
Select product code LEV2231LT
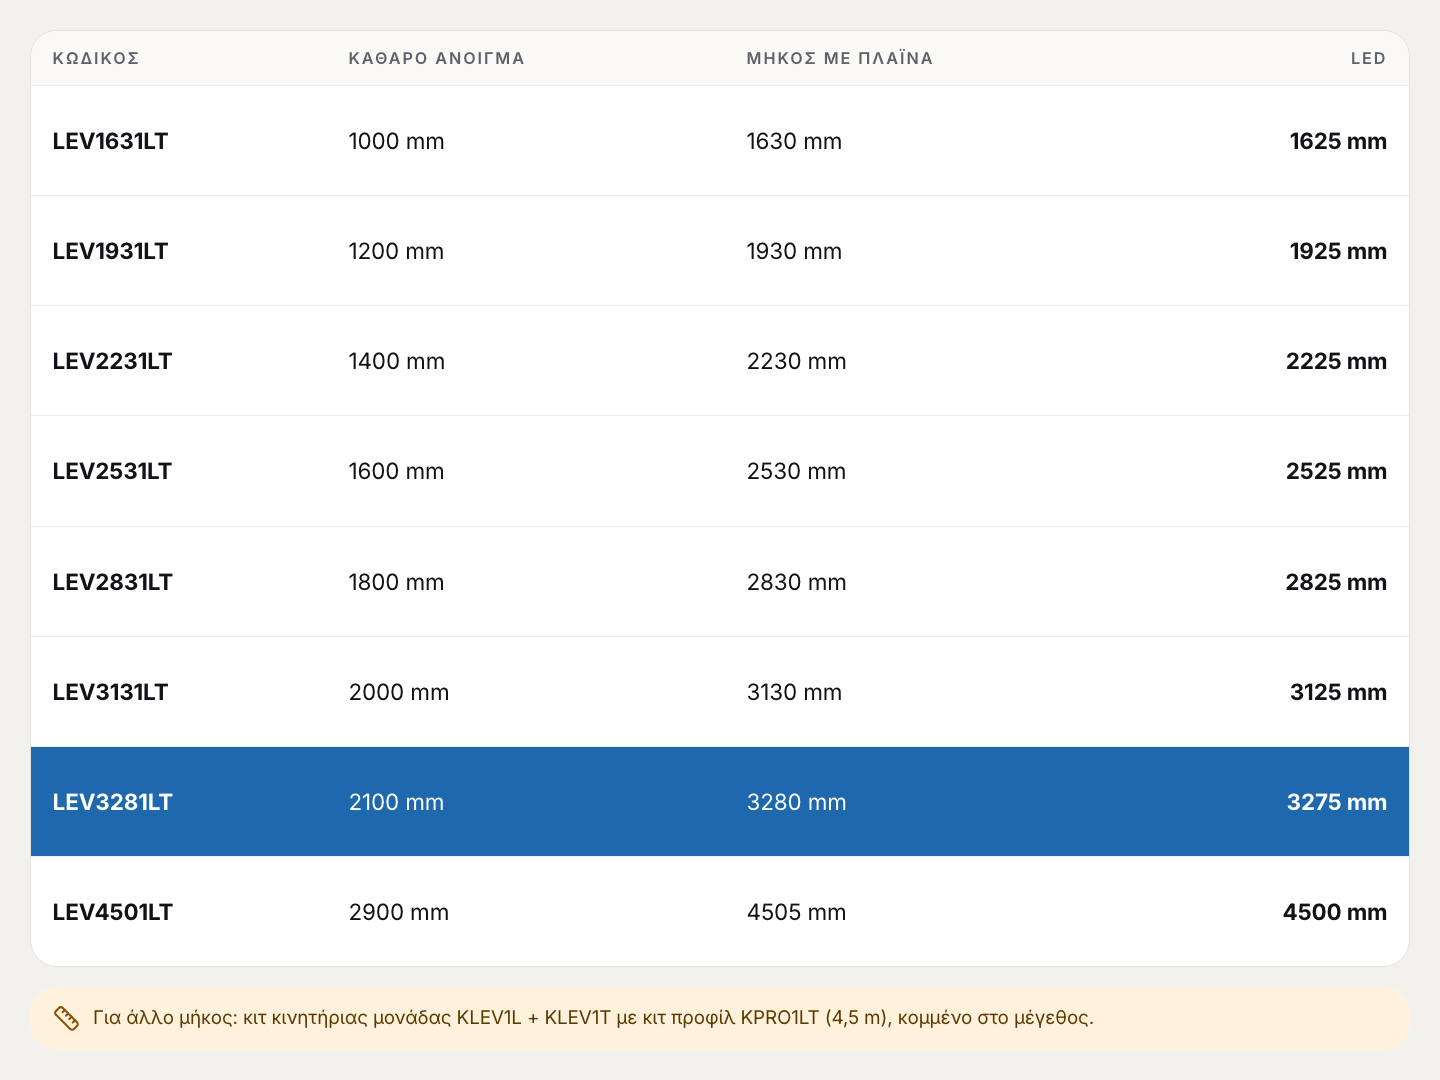112,361
